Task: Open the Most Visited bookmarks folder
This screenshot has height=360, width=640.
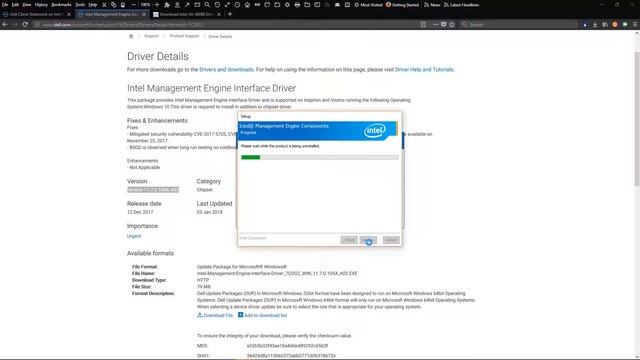Action: point(368,5)
